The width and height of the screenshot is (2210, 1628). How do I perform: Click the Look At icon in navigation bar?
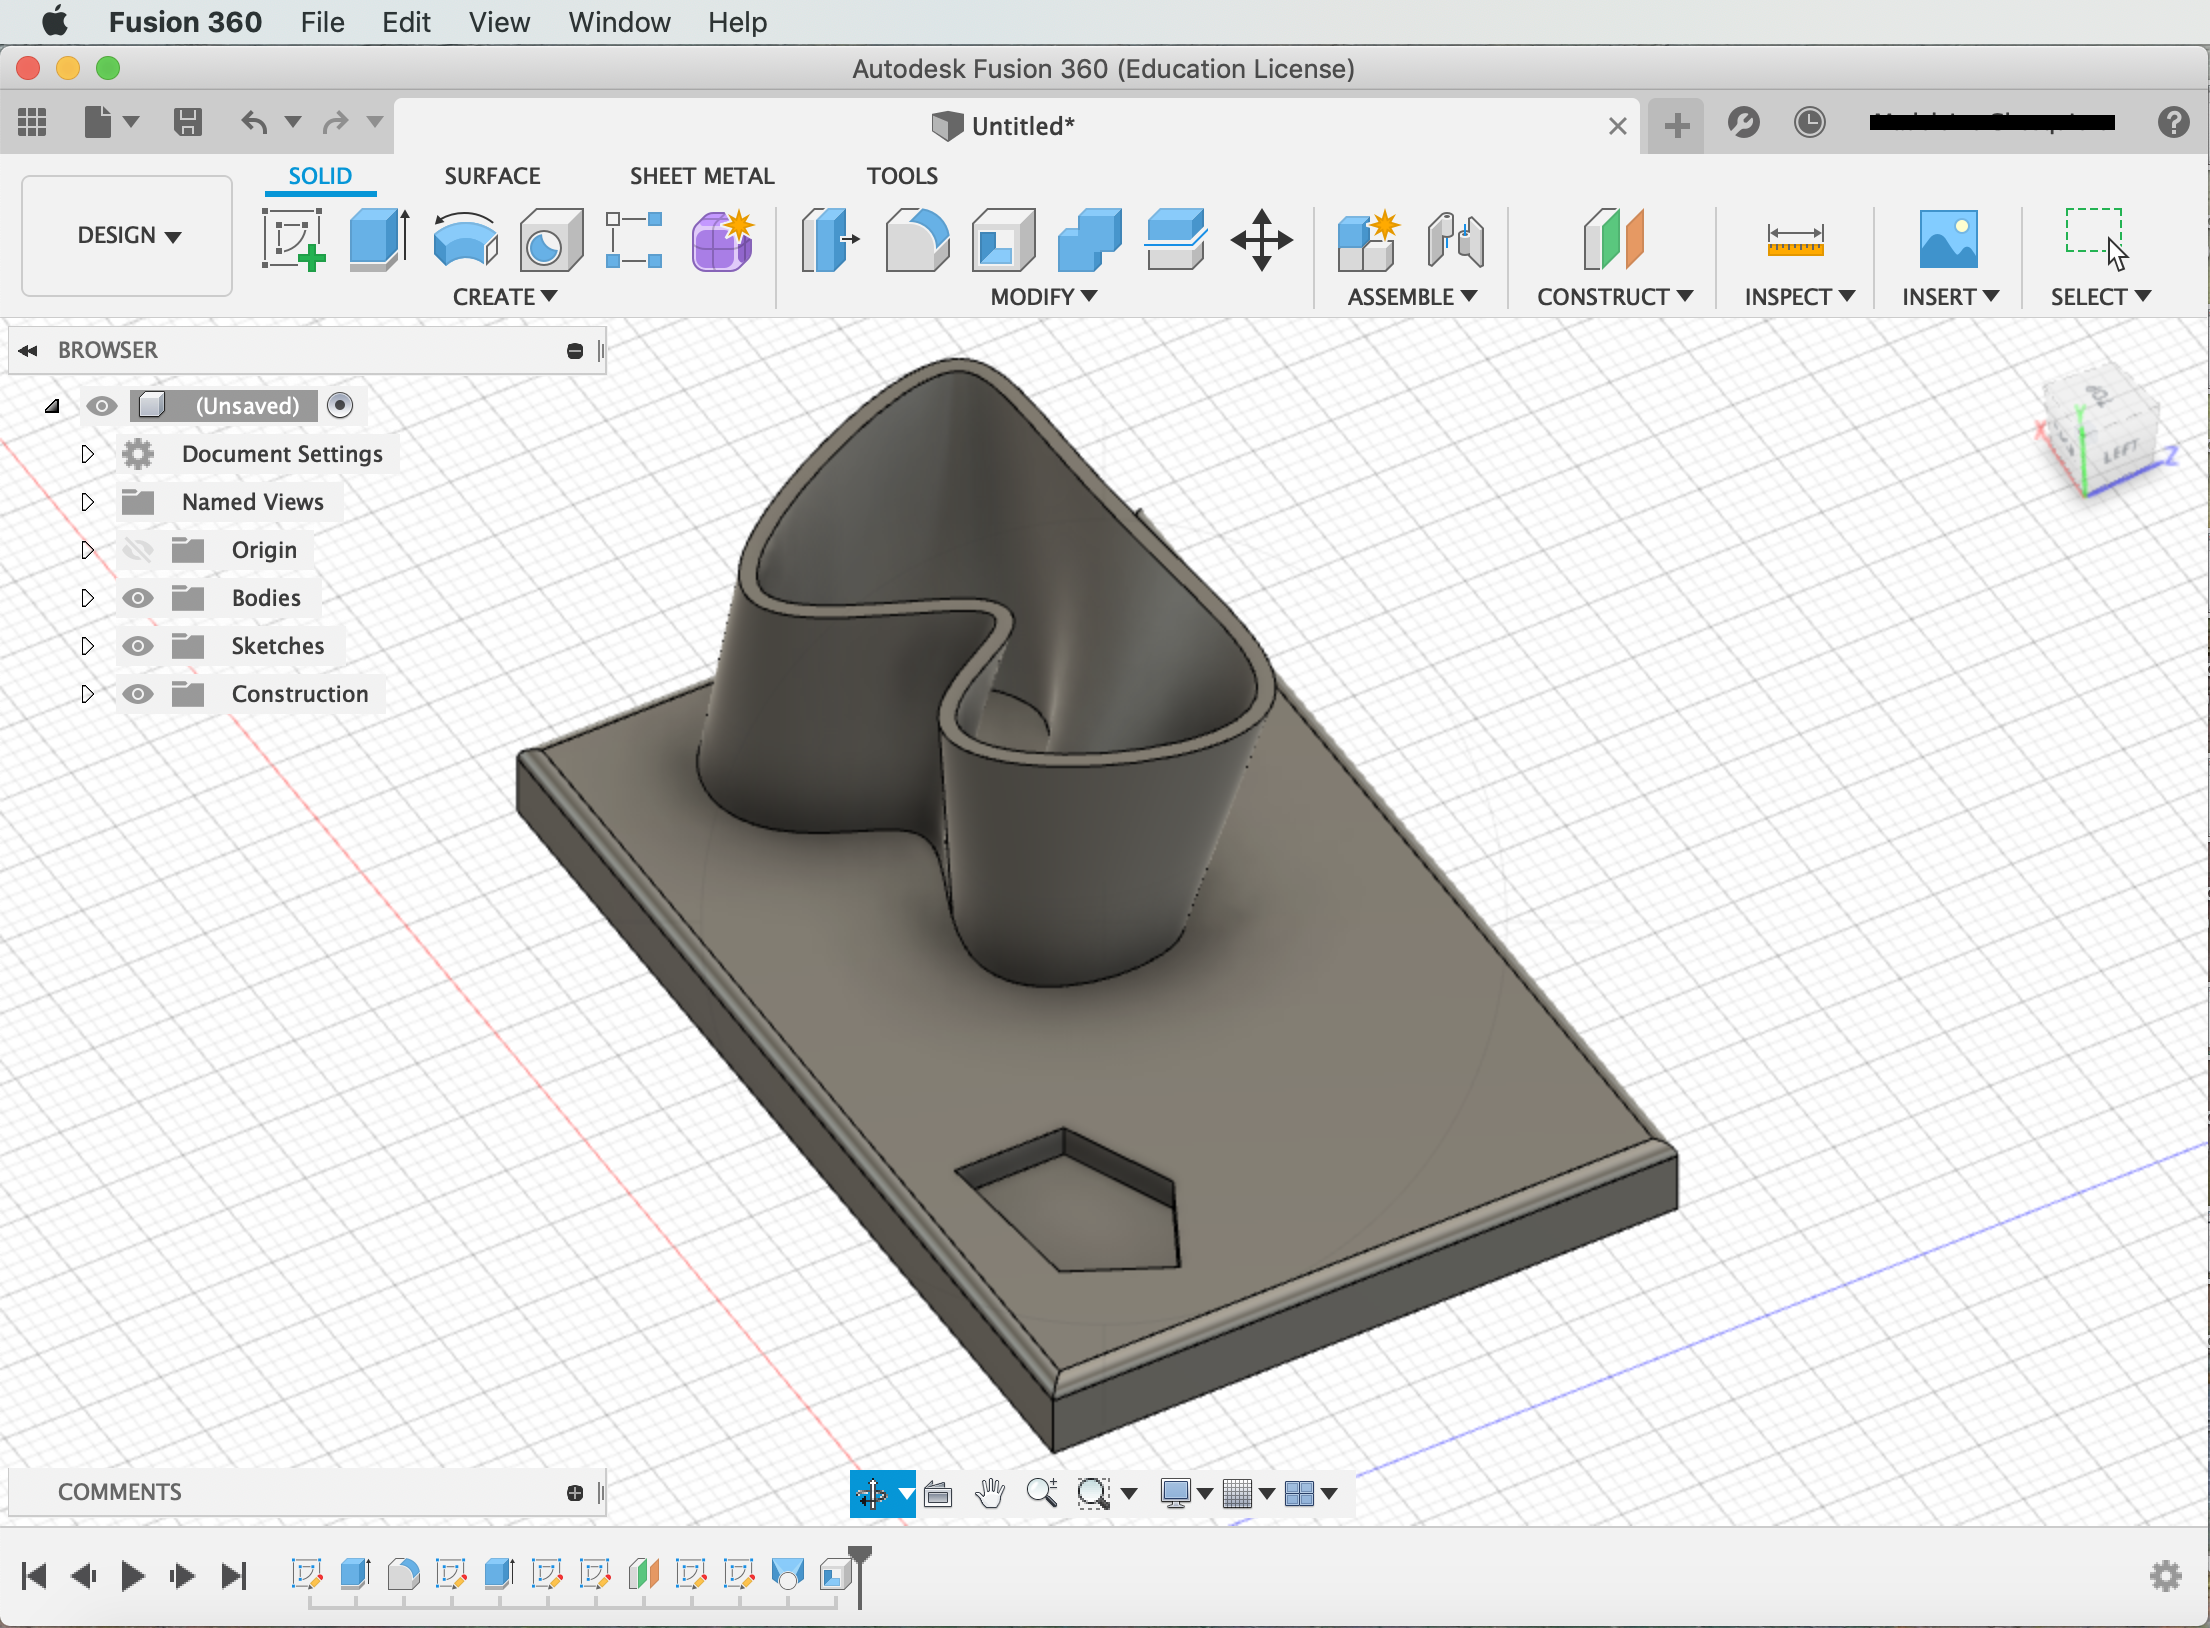(x=938, y=1493)
